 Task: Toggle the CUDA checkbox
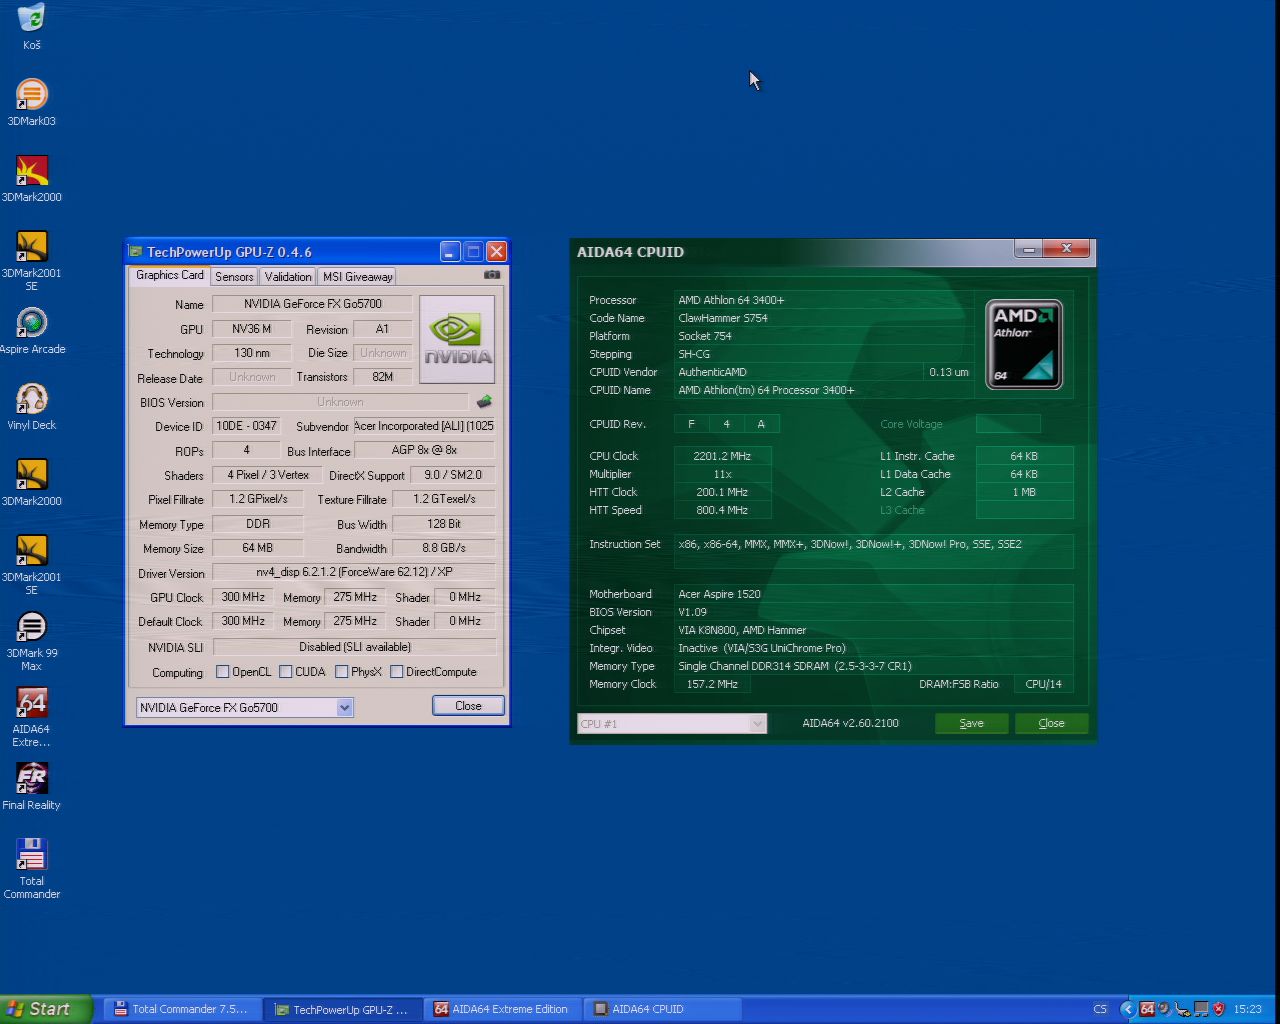pos(286,672)
